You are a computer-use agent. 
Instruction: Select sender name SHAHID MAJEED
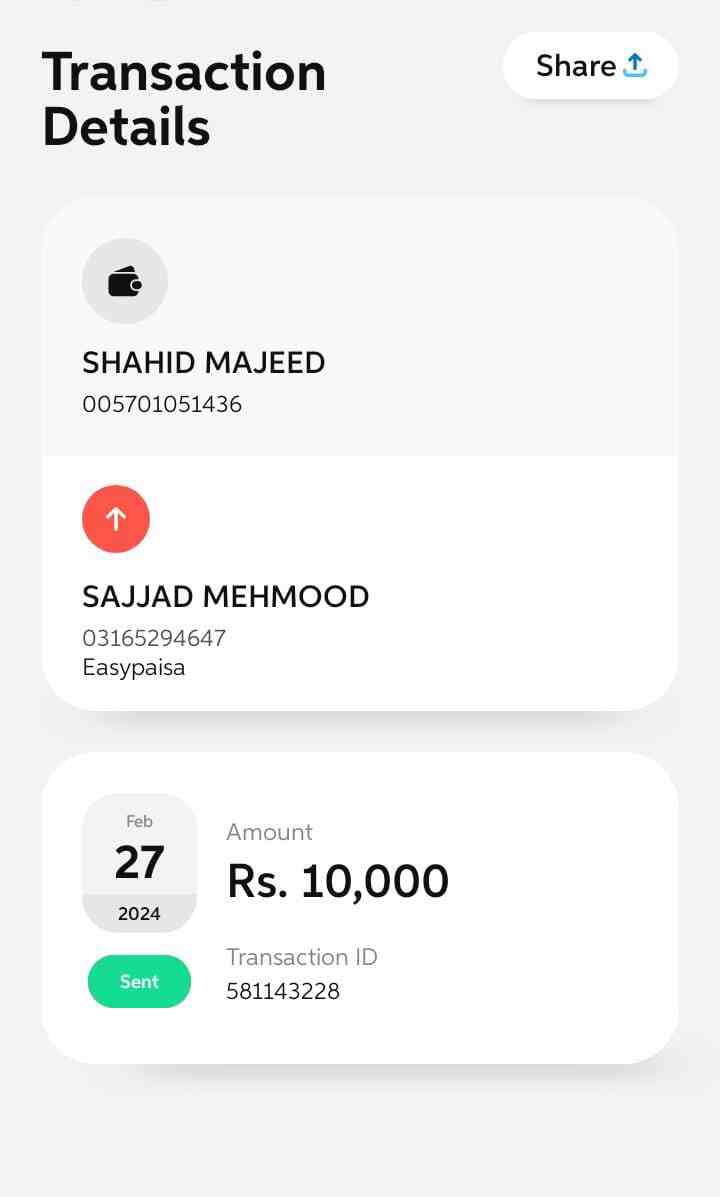tap(204, 363)
